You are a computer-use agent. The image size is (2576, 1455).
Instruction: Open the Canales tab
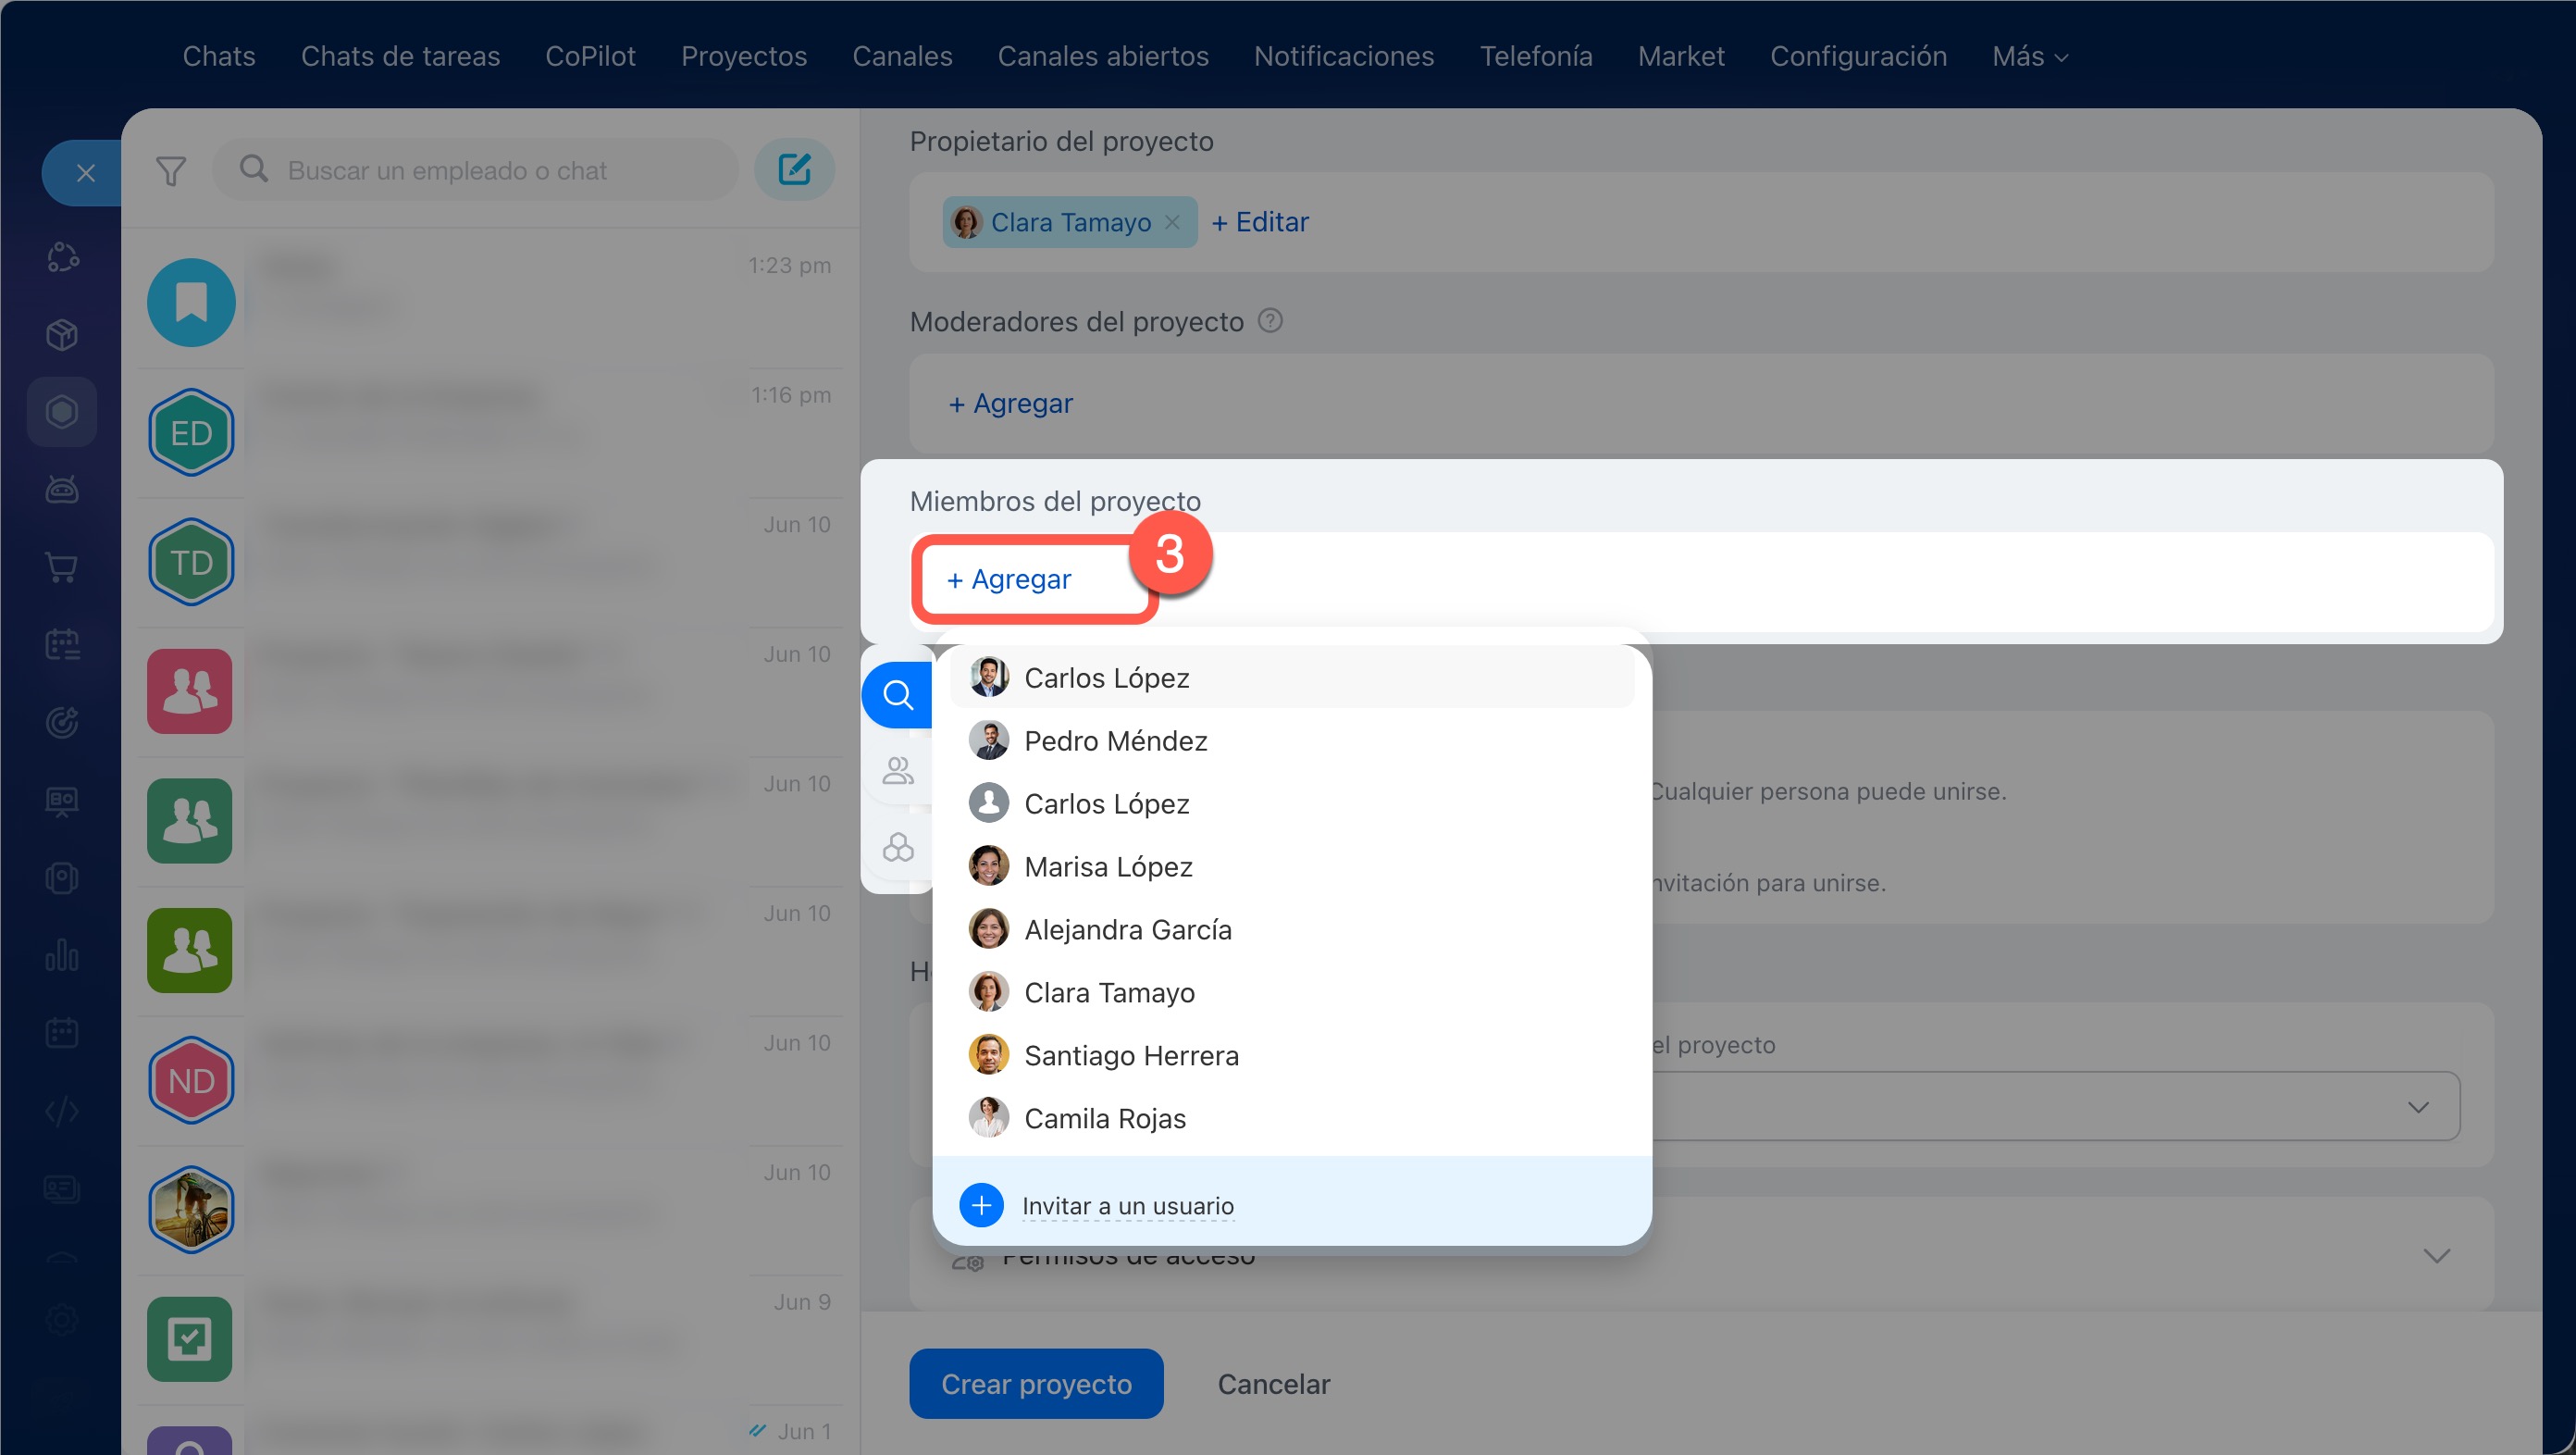coord(902,56)
